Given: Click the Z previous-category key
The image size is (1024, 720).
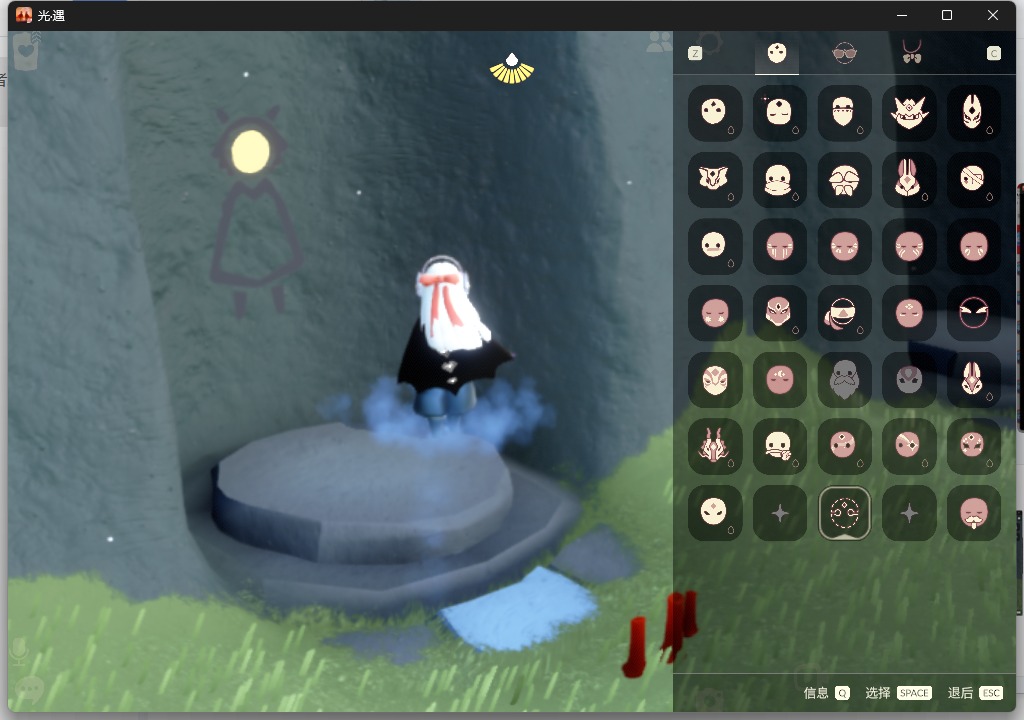Looking at the screenshot, I should pyautogui.click(x=696, y=54).
